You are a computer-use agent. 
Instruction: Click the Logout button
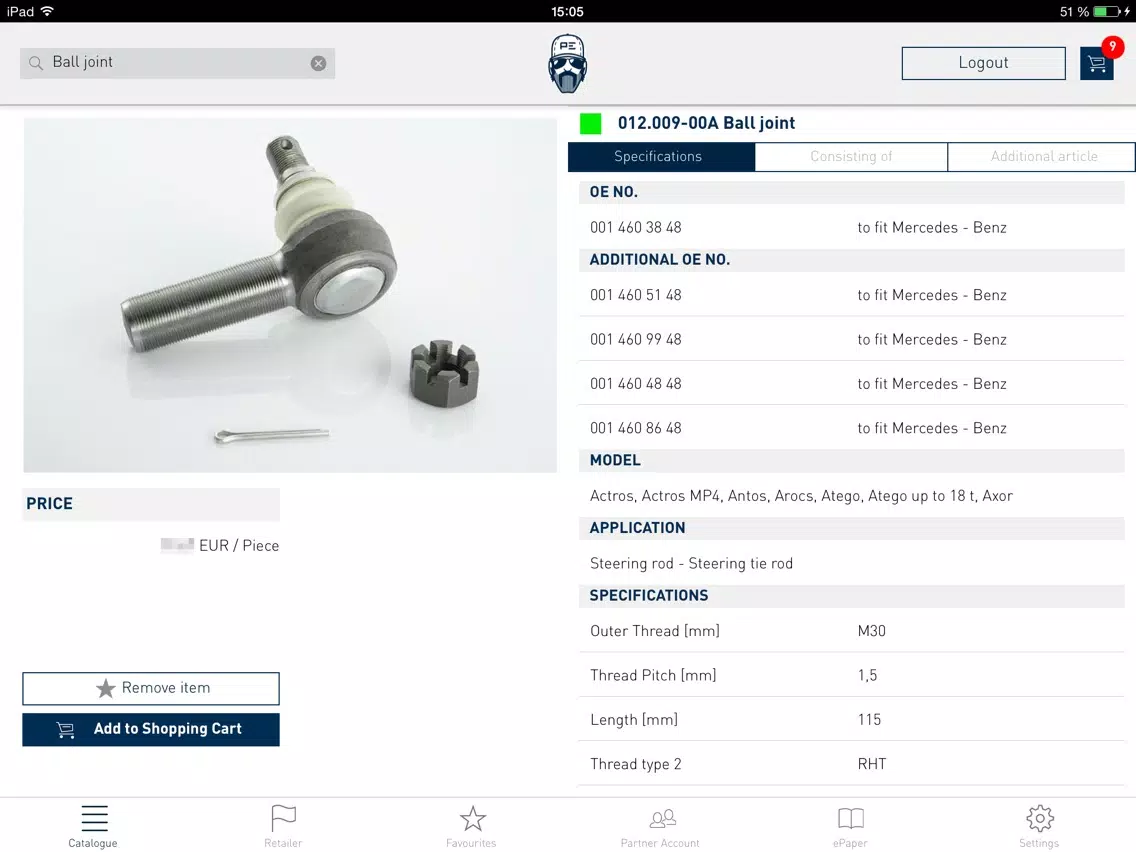[983, 63]
